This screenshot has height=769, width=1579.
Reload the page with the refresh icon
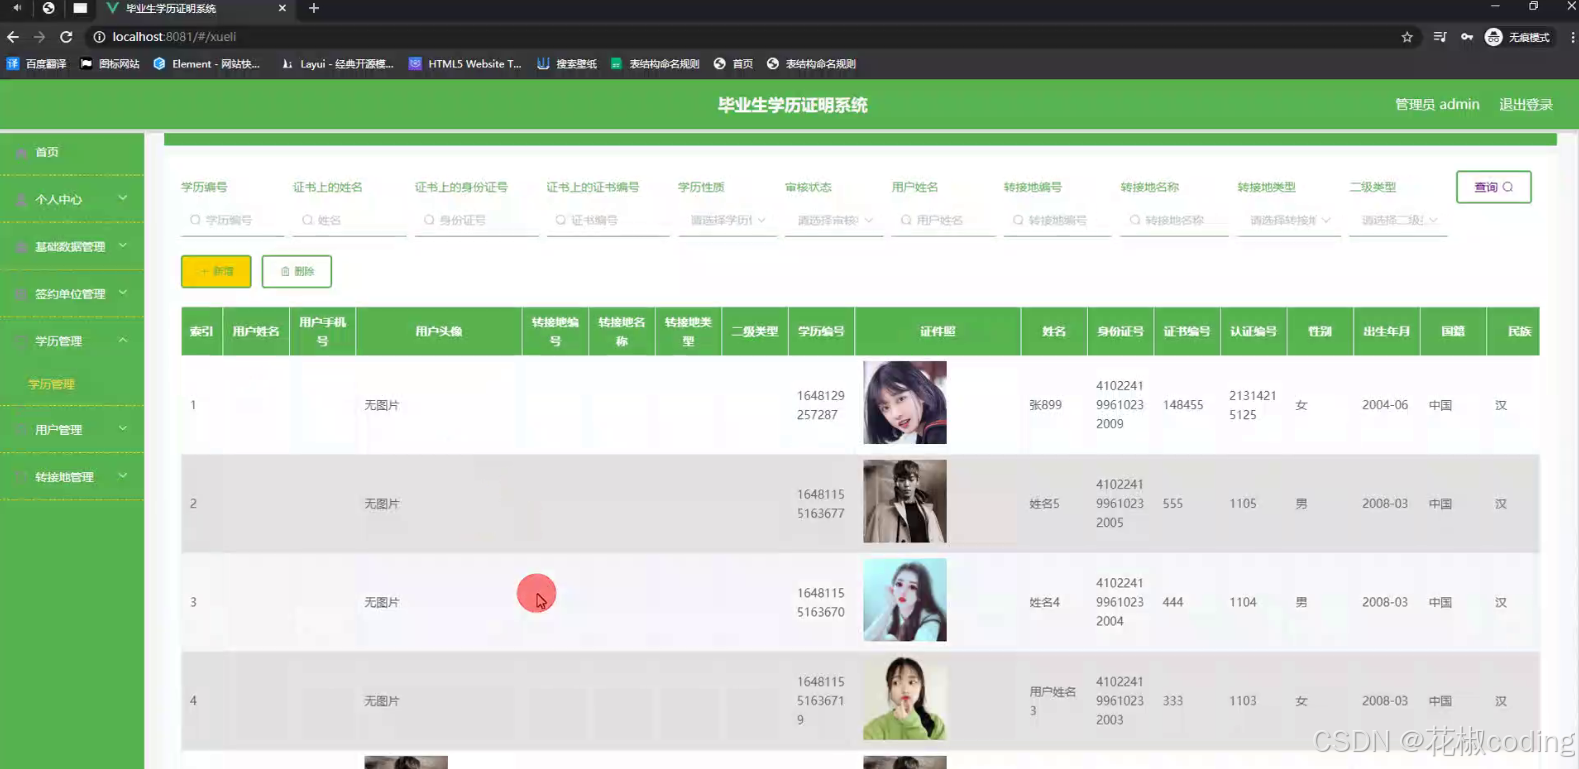pos(66,37)
